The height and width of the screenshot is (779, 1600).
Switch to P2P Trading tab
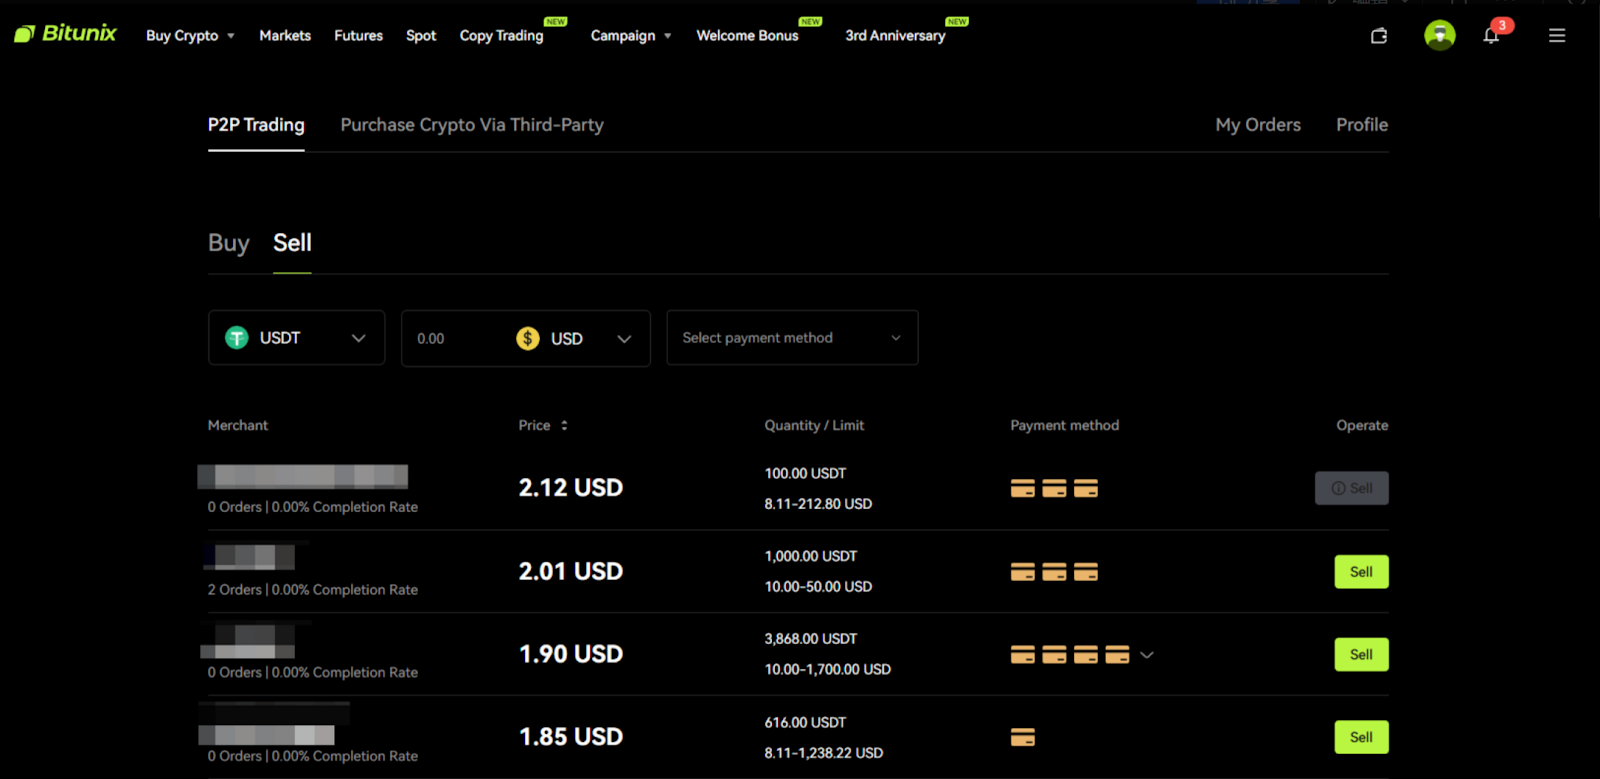(256, 125)
